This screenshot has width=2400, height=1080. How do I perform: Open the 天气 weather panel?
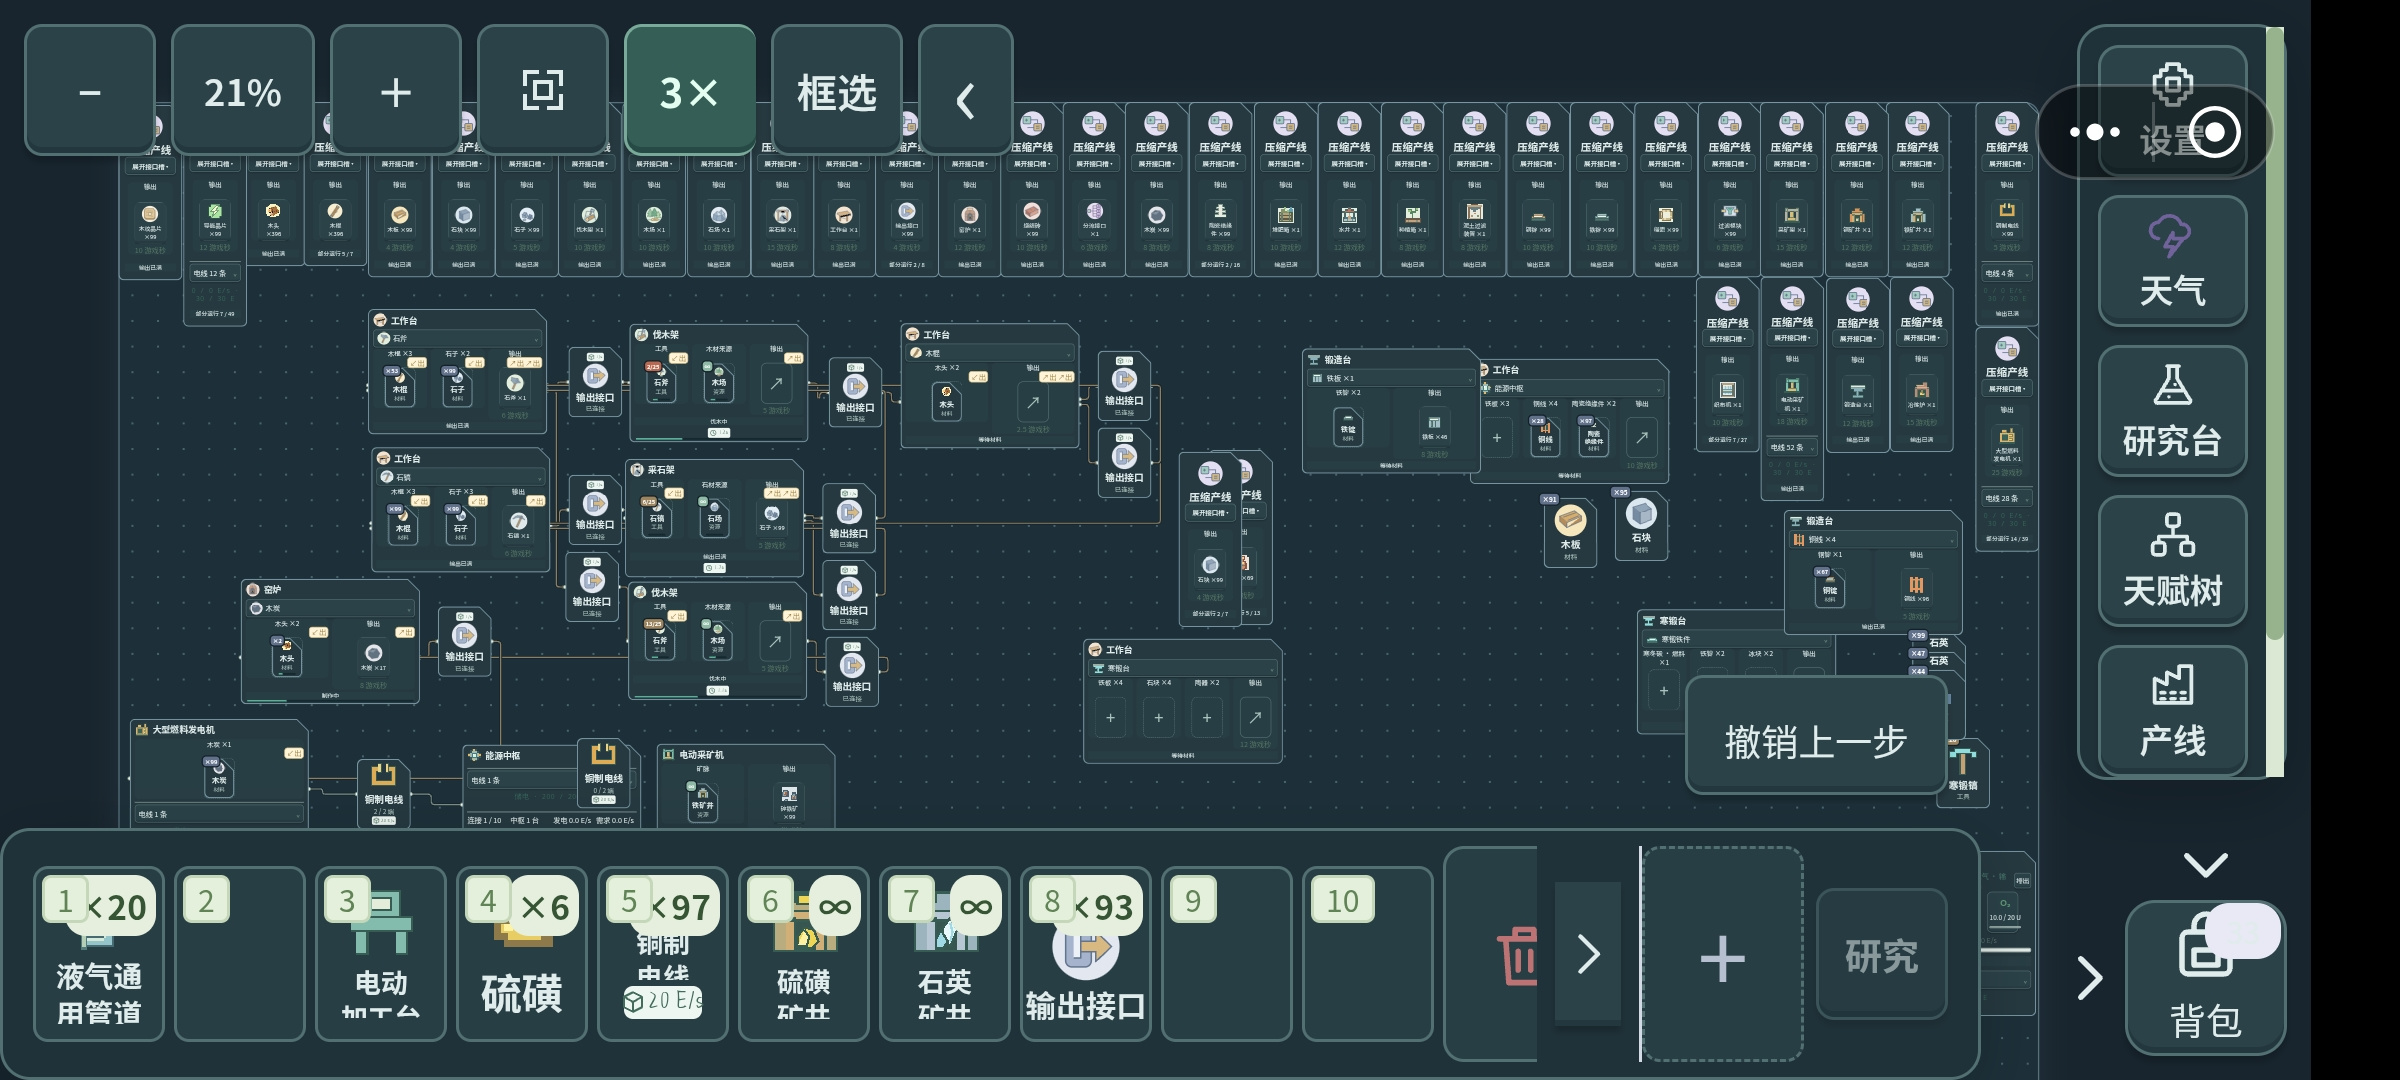coord(2172,261)
